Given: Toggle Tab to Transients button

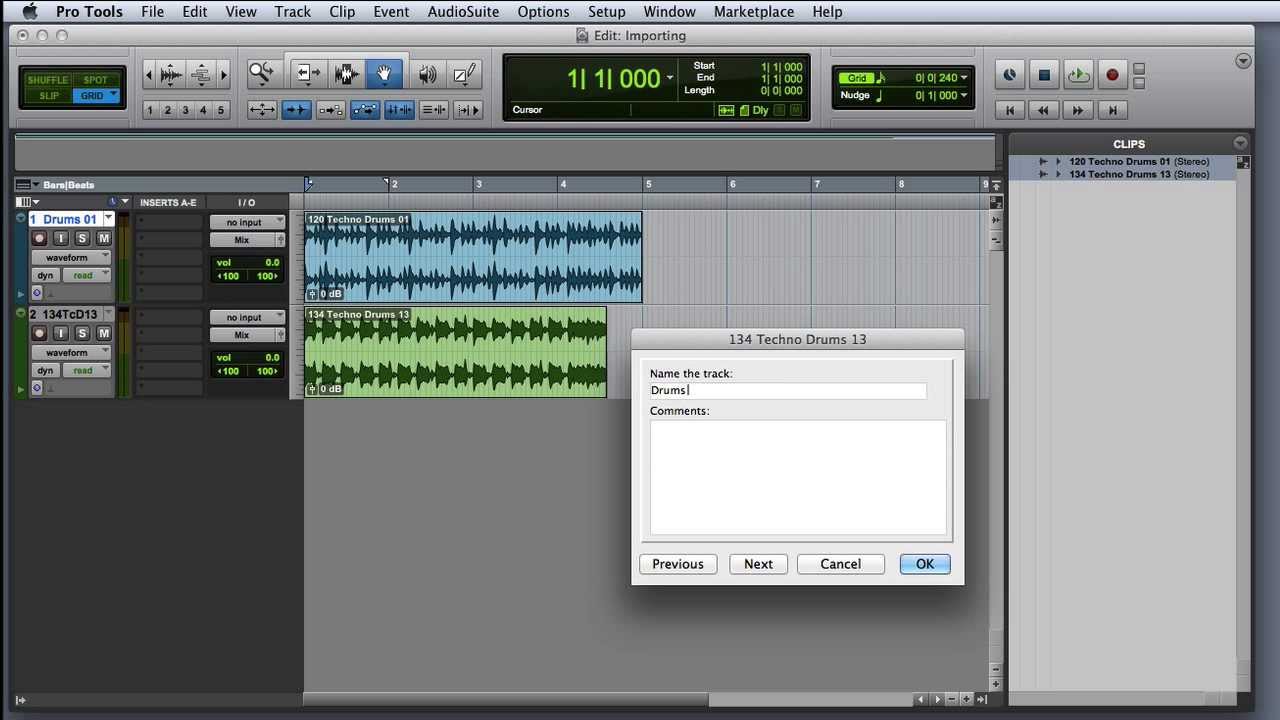Looking at the screenshot, I should 296,110.
